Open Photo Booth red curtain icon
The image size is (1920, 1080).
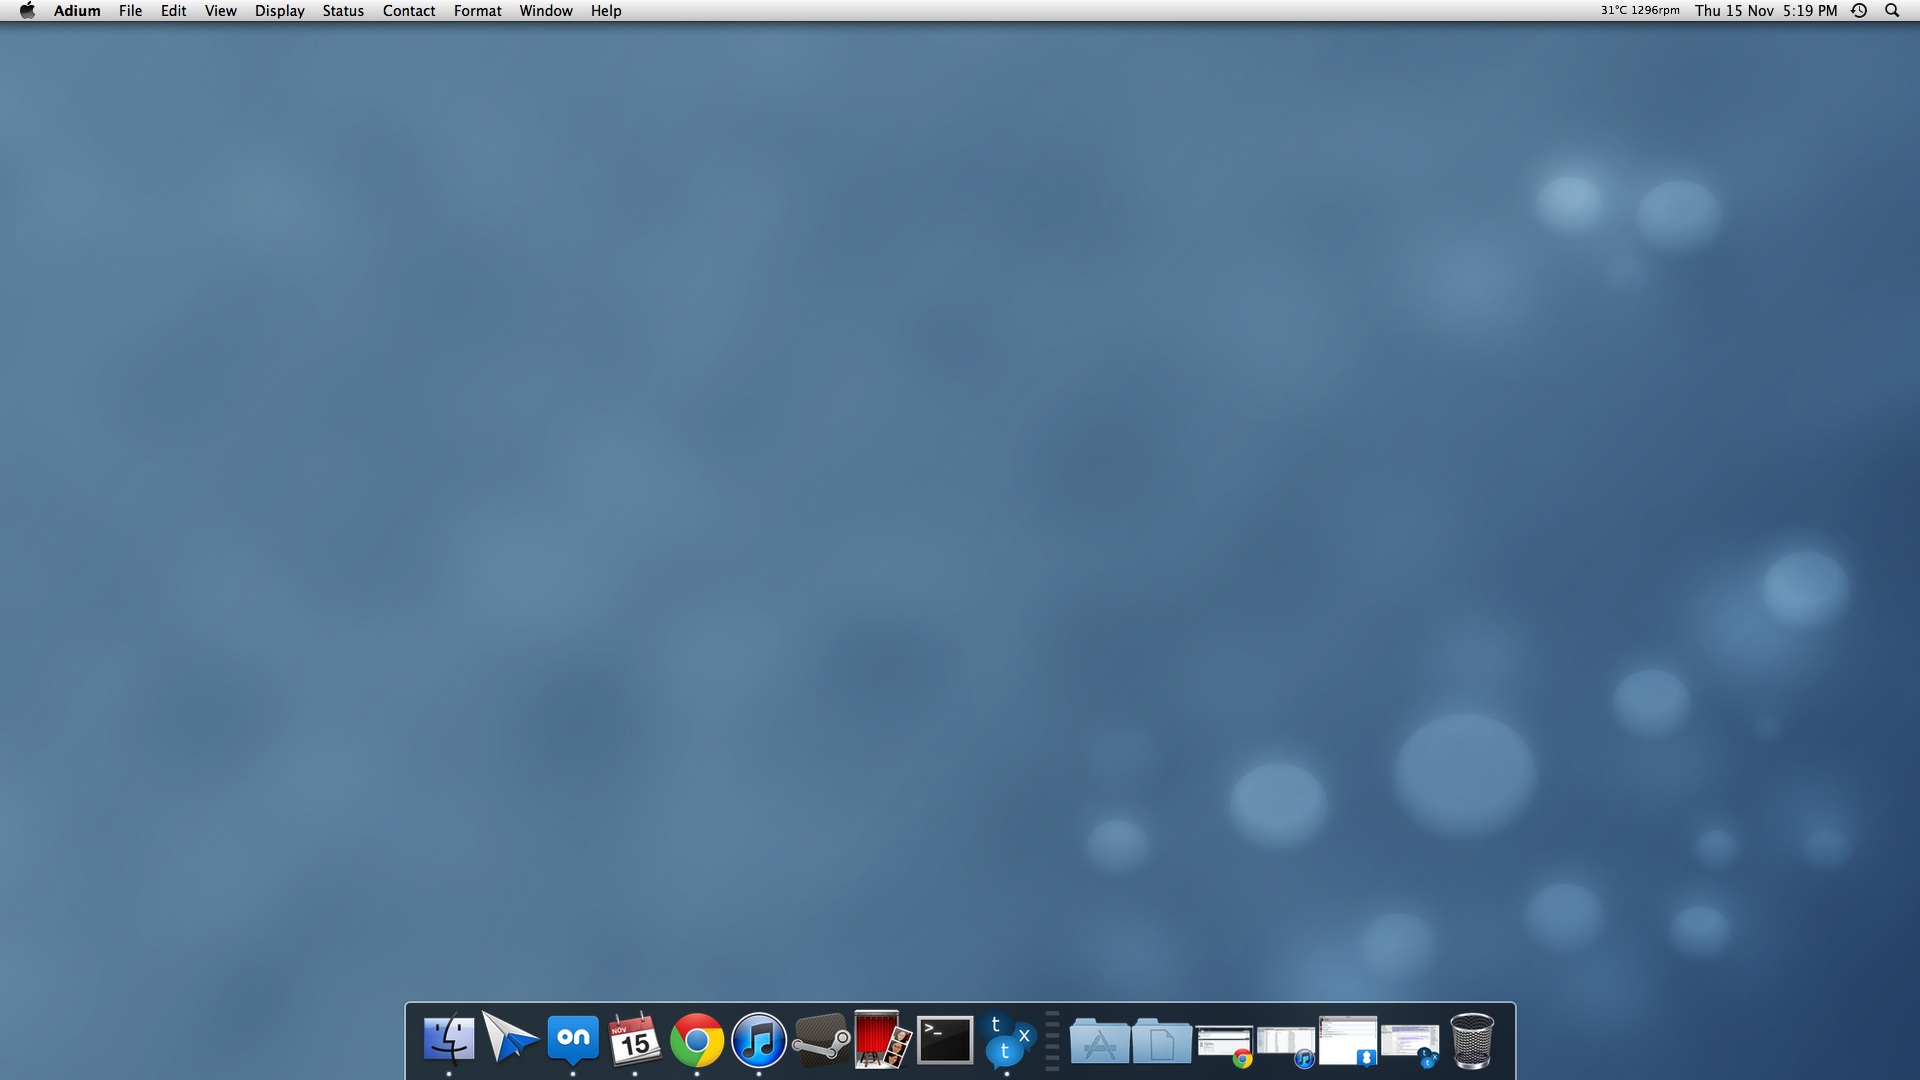pos(883,1040)
